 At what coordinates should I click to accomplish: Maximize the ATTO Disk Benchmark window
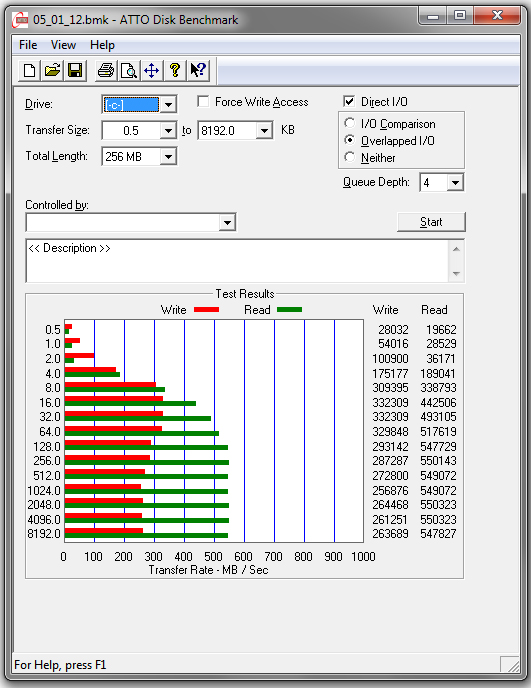pyautogui.click(x=459, y=16)
